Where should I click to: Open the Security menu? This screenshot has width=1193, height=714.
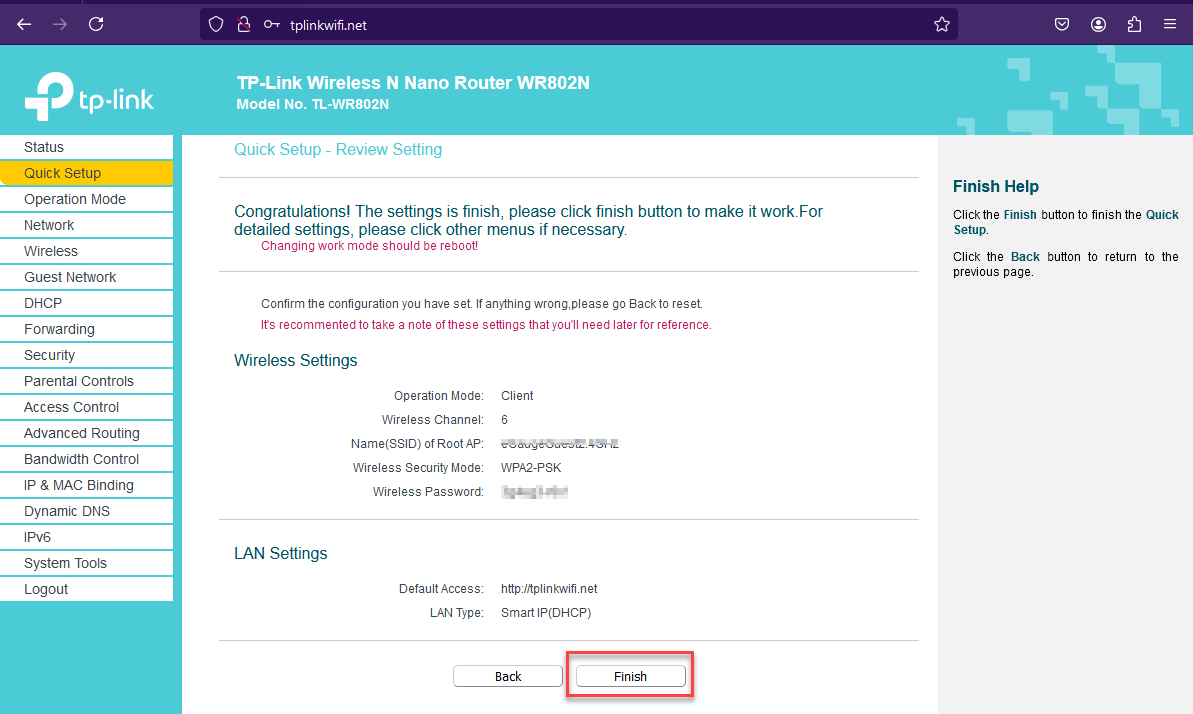87,355
